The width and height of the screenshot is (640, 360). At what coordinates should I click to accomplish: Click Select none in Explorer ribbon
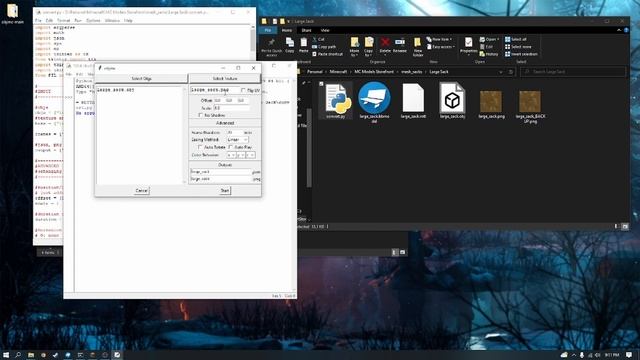tap(518, 47)
